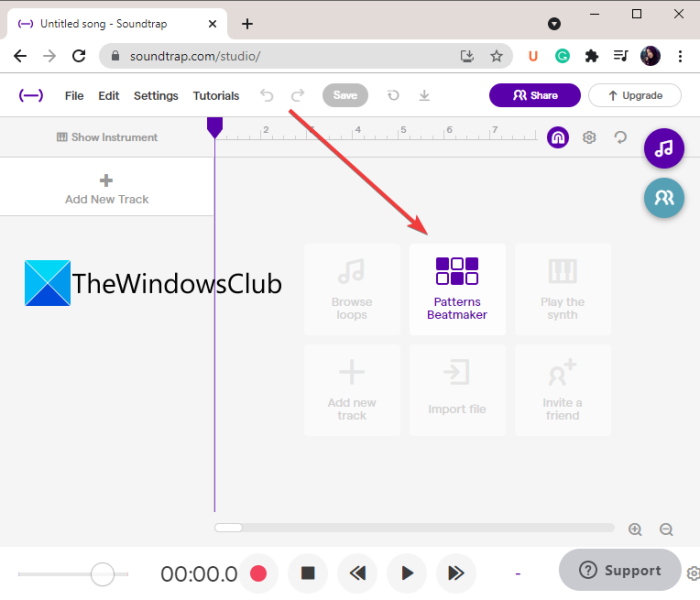The width and height of the screenshot is (700, 600).
Task: Open the Tutorials menu
Action: pos(216,96)
